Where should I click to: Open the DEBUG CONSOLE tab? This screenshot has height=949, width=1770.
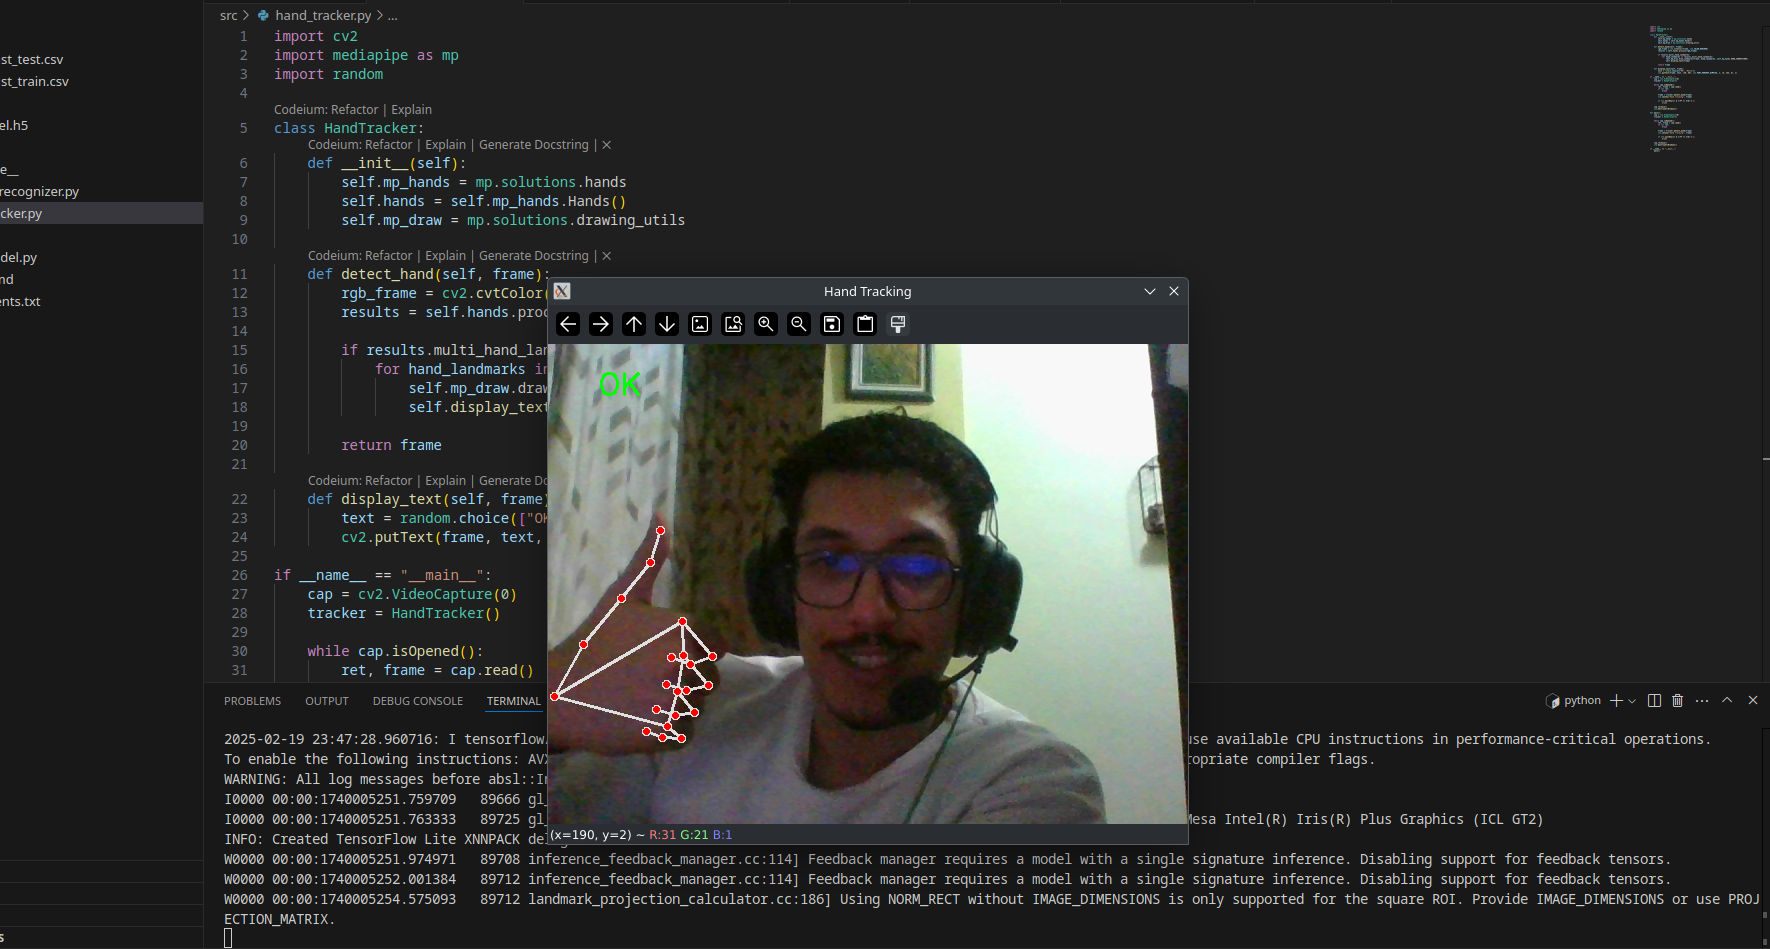[418, 701]
